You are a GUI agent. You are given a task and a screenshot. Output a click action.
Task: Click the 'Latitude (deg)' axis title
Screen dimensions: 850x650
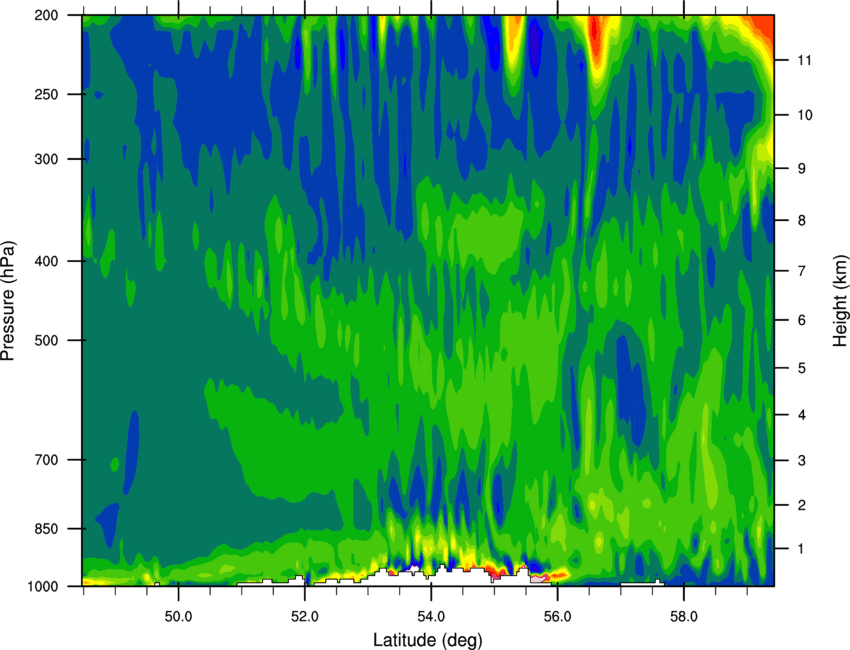[x=428, y=640]
